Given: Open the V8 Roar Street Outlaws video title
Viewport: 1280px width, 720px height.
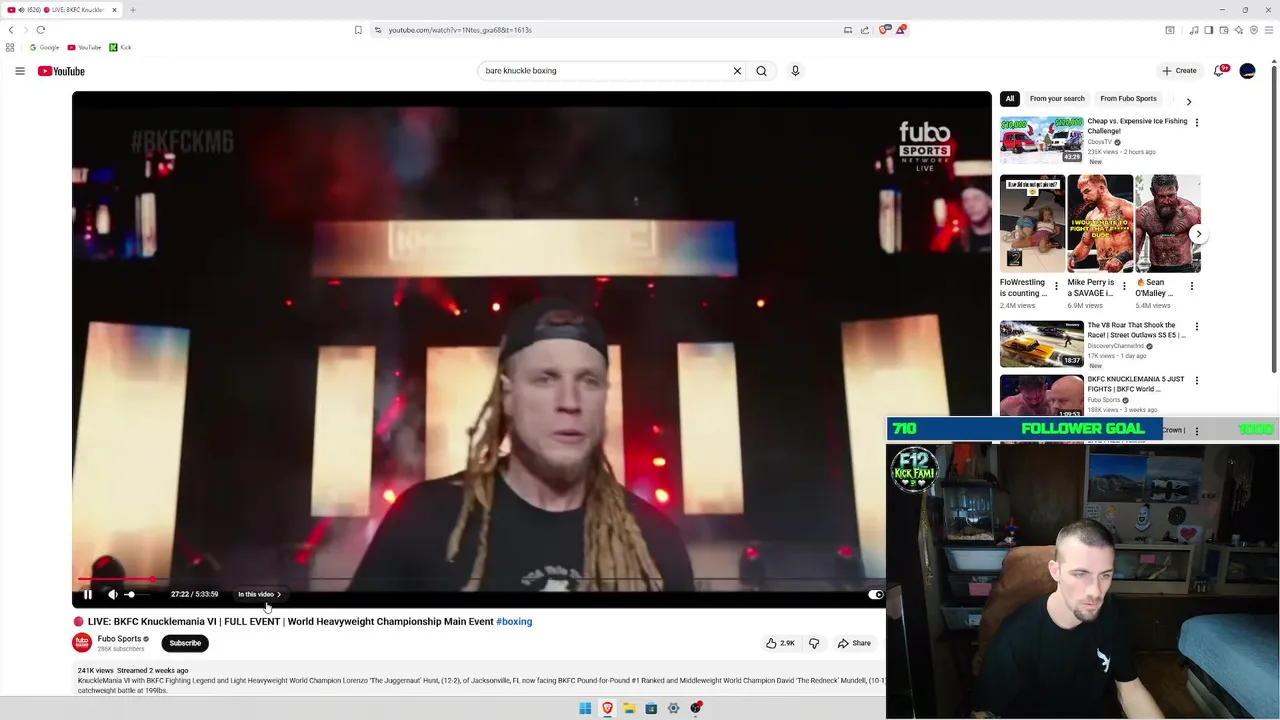Looking at the screenshot, I should [x=1136, y=330].
